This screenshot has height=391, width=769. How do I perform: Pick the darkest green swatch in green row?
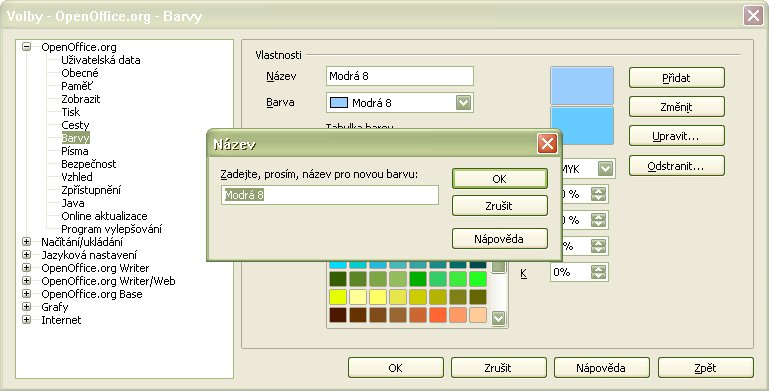(338, 279)
